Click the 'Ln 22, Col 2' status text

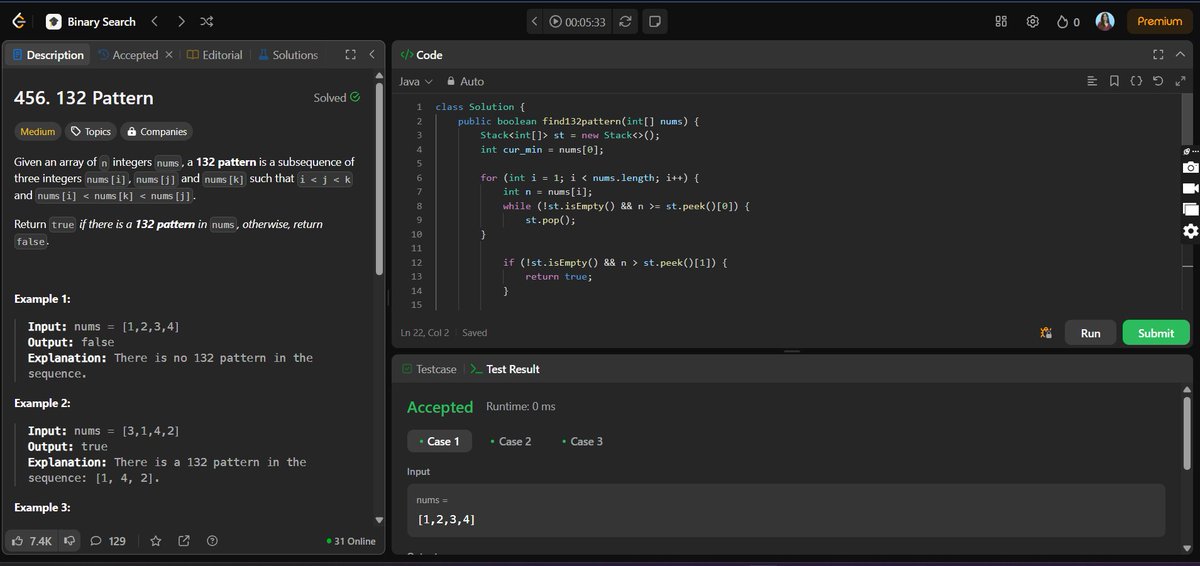pyautogui.click(x=424, y=333)
